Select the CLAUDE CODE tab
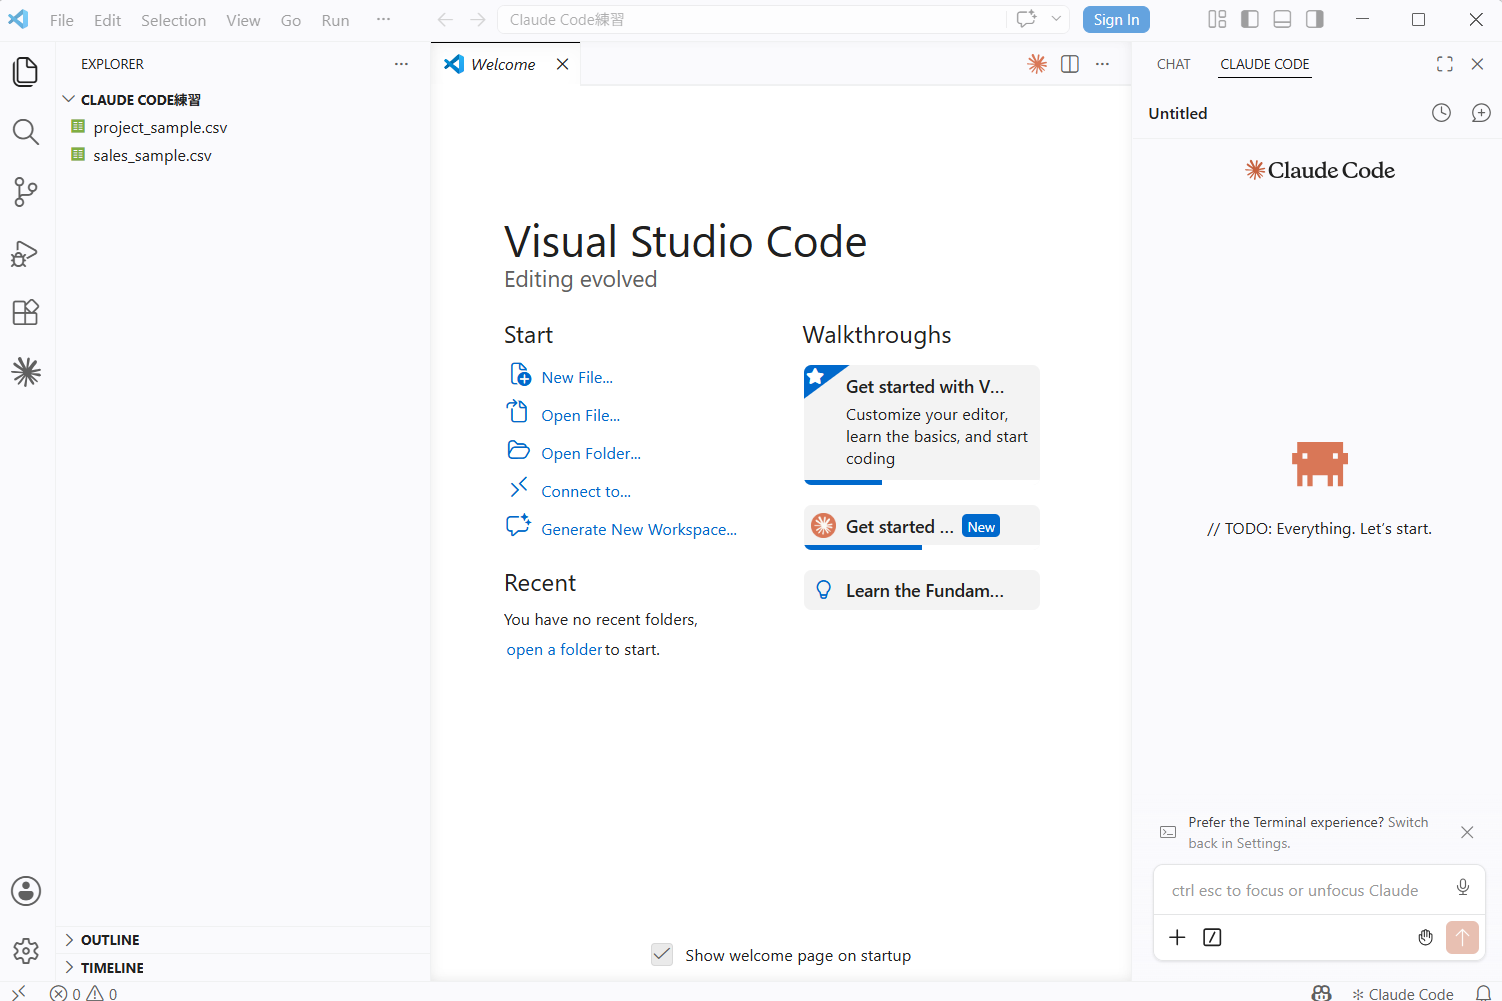Screen dimensions: 1502x1001 click(1265, 64)
